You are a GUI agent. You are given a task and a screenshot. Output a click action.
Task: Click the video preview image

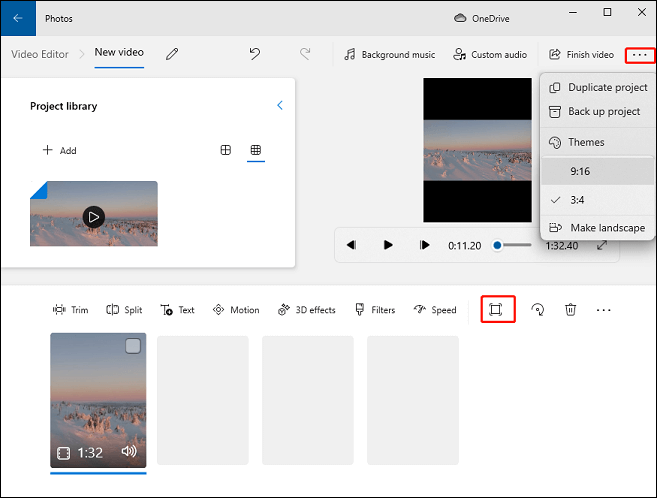click(x=477, y=150)
